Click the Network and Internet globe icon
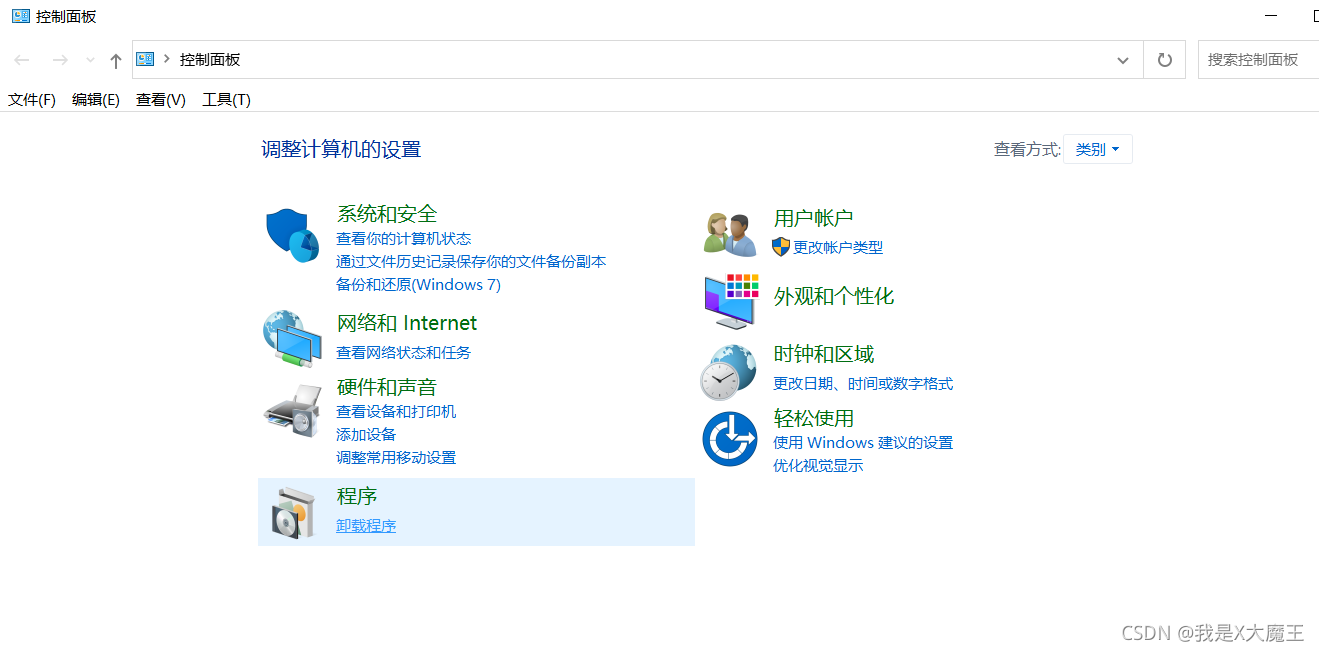The height and width of the screenshot is (651, 1319). [x=292, y=339]
